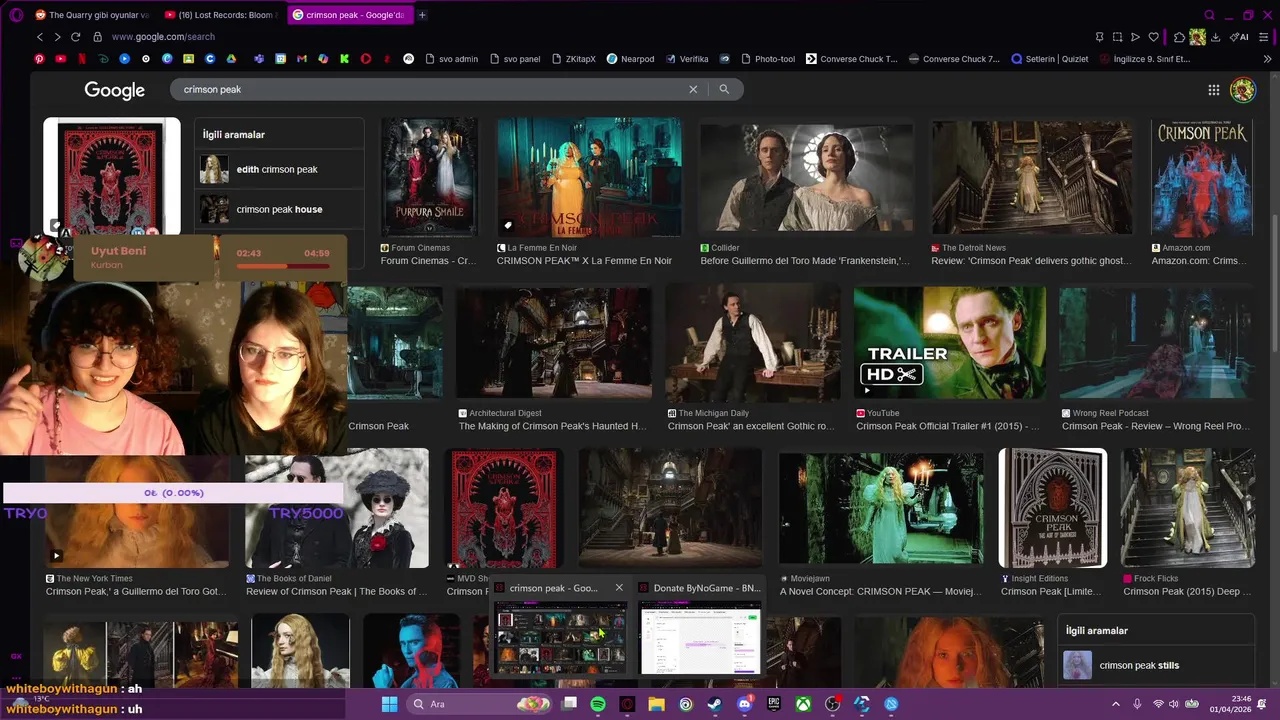Open the Windows Start menu
Screen dimensions: 1280x720
[389, 704]
